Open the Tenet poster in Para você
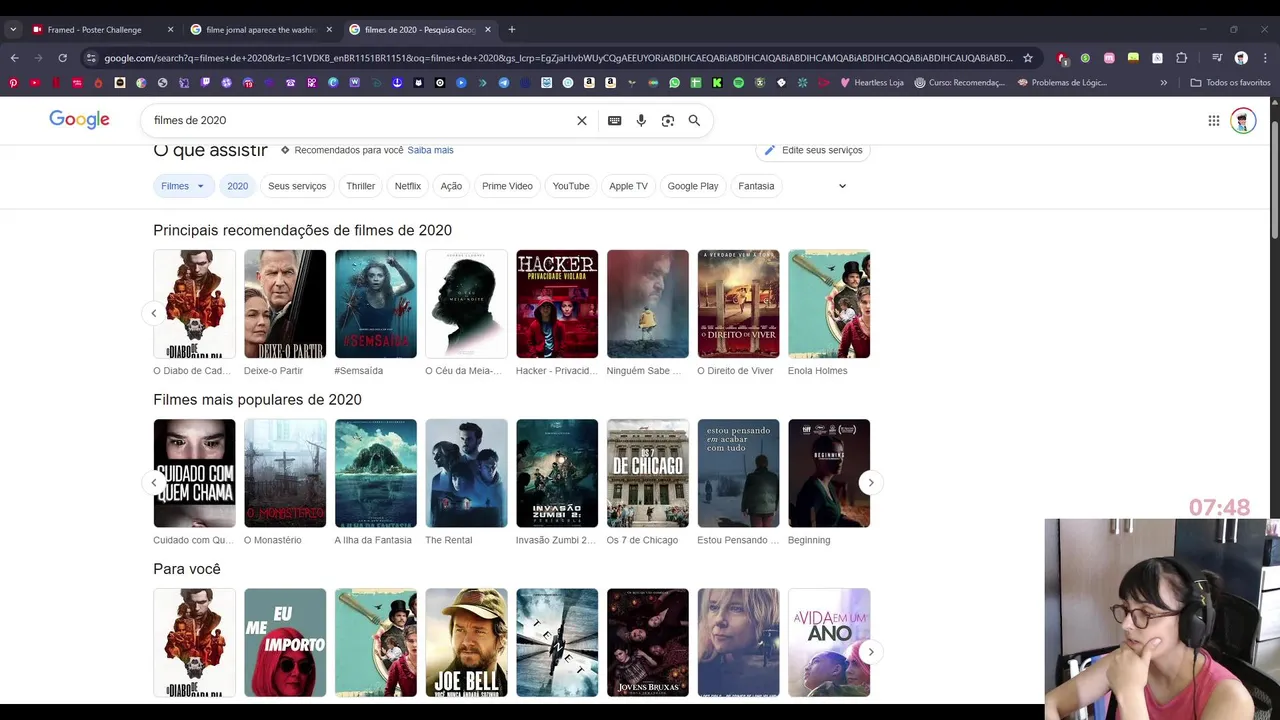Viewport: 1280px width, 720px height. click(557, 643)
